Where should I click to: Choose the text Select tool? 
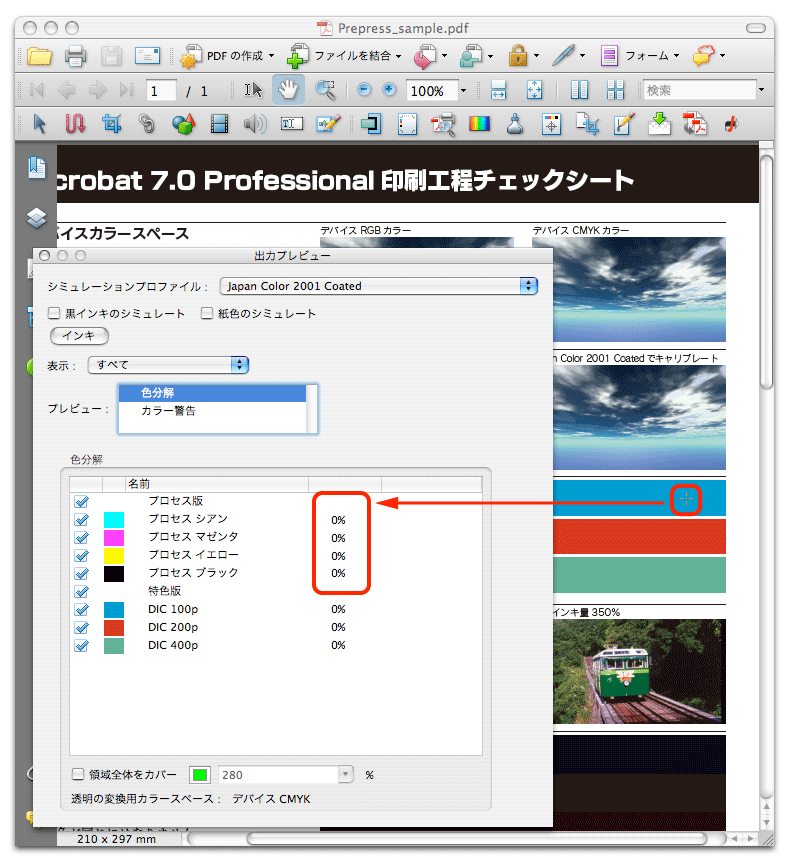(x=253, y=89)
